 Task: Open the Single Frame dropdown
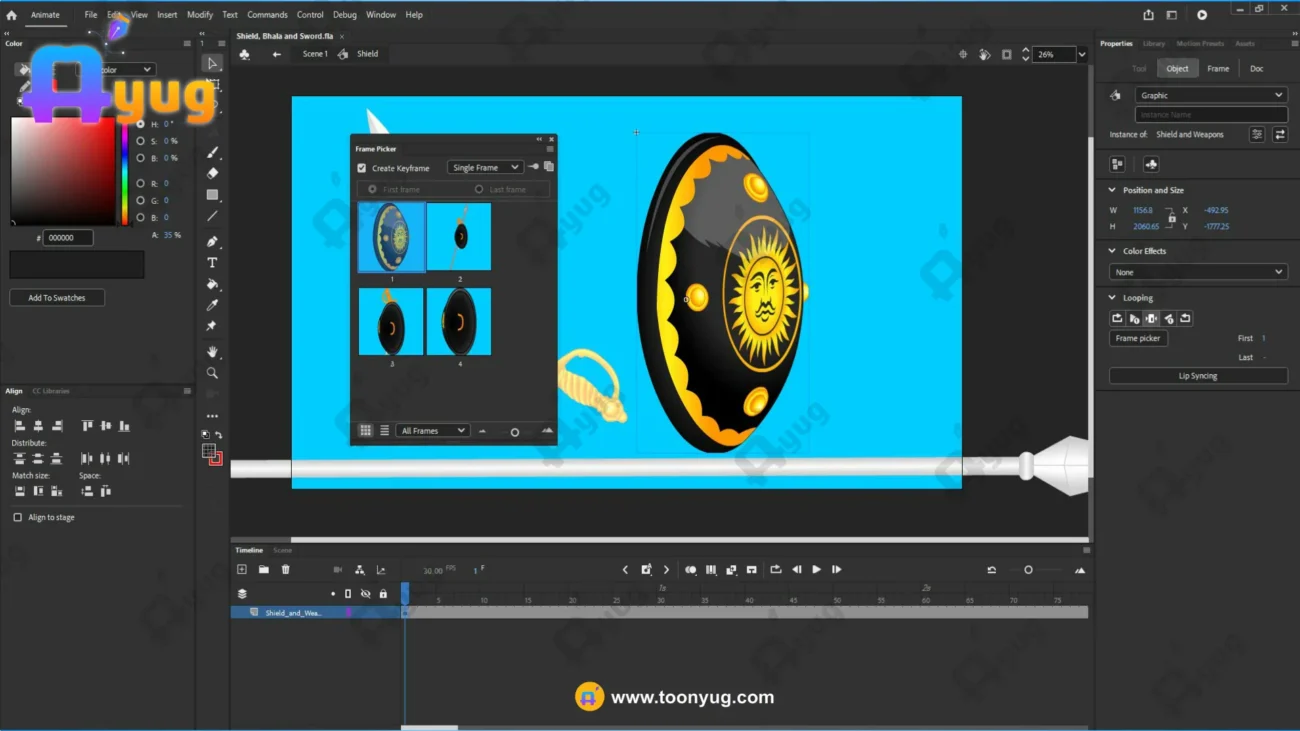click(x=485, y=168)
